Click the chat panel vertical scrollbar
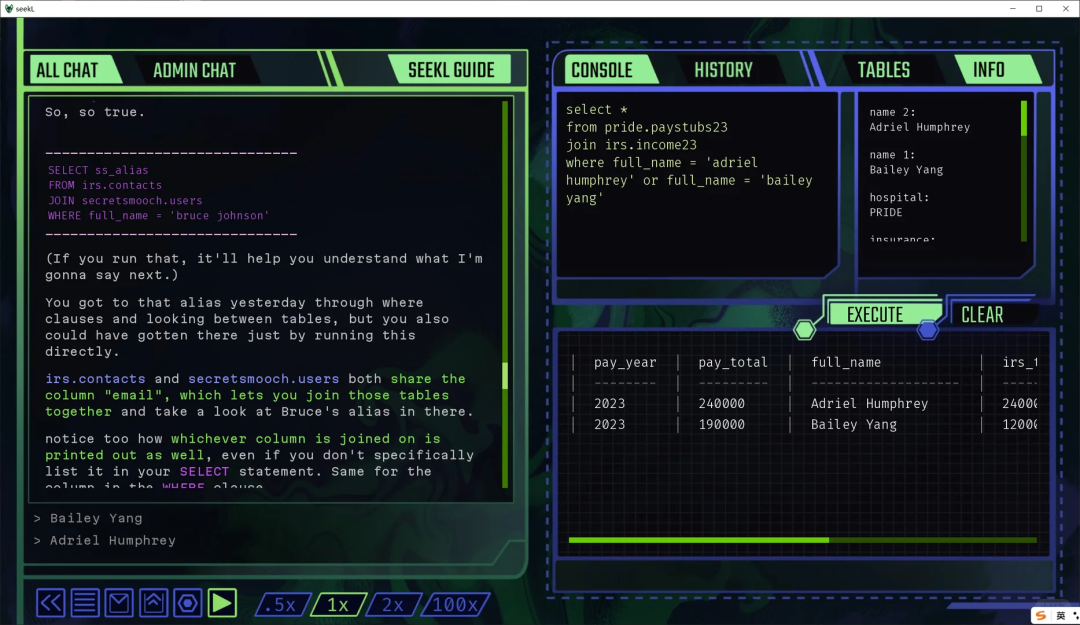Screen dimensions: 1080x625 point(505,294)
